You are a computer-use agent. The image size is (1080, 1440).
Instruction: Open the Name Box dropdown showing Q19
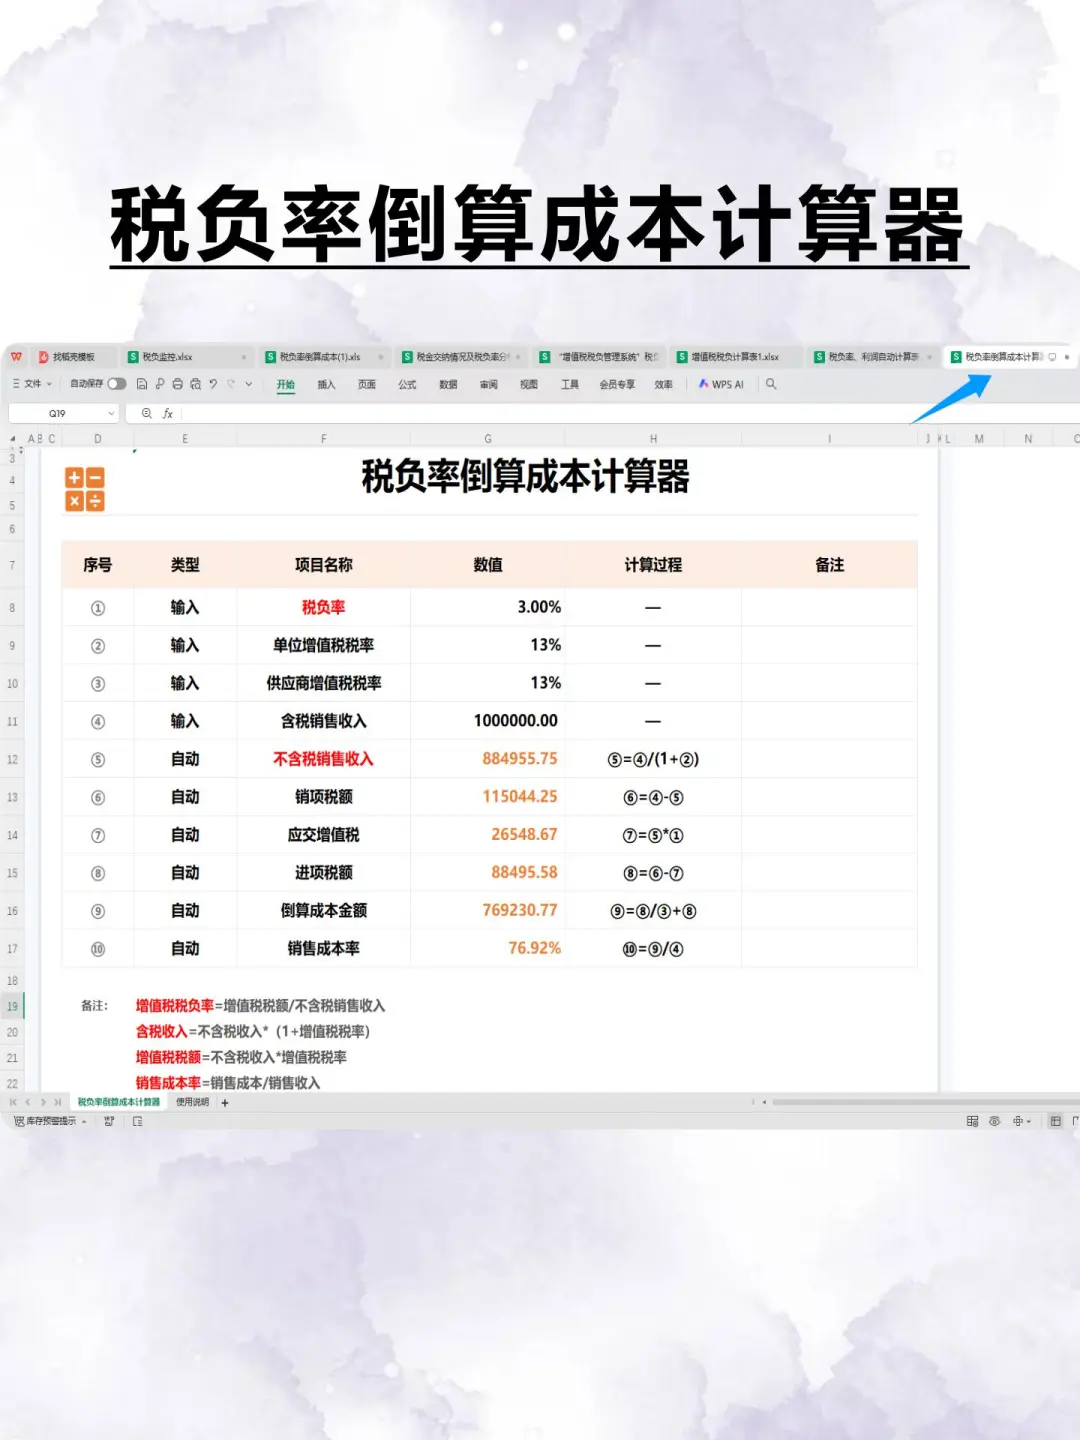coord(110,412)
